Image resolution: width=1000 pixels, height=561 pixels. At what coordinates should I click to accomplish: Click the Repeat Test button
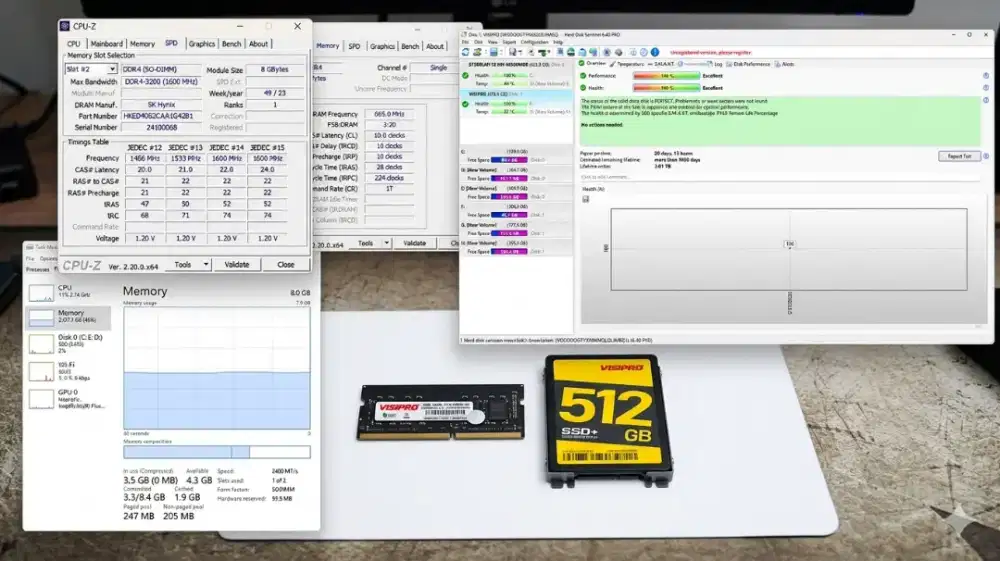pyautogui.click(x=959, y=156)
